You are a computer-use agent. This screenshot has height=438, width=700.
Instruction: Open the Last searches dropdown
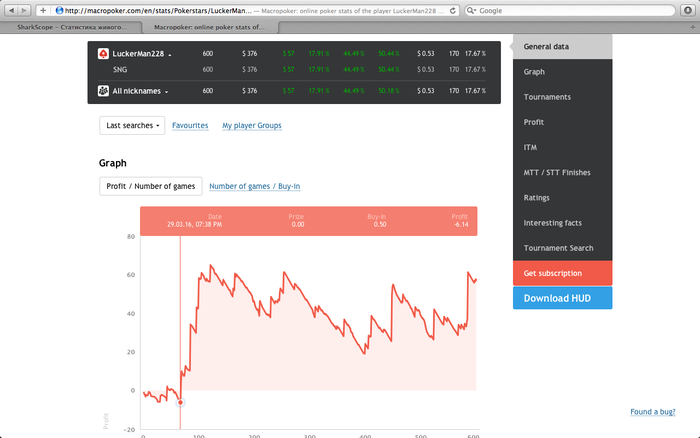pyautogui.click(x=132, y=125)
